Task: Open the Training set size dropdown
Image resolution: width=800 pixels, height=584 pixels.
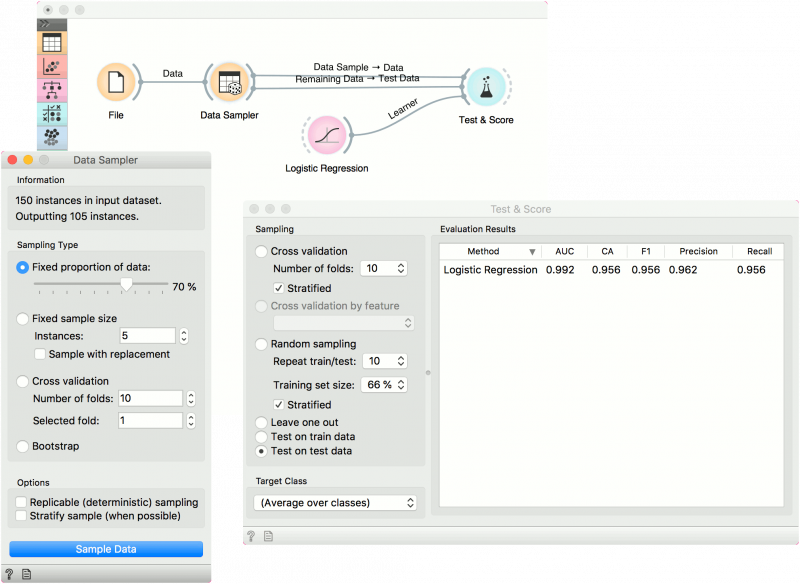Action: (386, 385)
